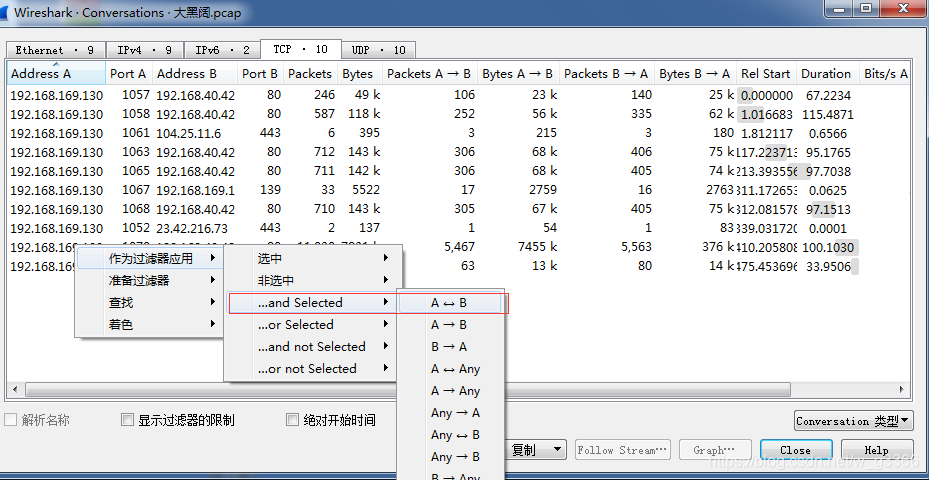This screenshot has width=929, height=480.
Task: Select row with Address B 192.168.169.1
Action: [459, 190]
